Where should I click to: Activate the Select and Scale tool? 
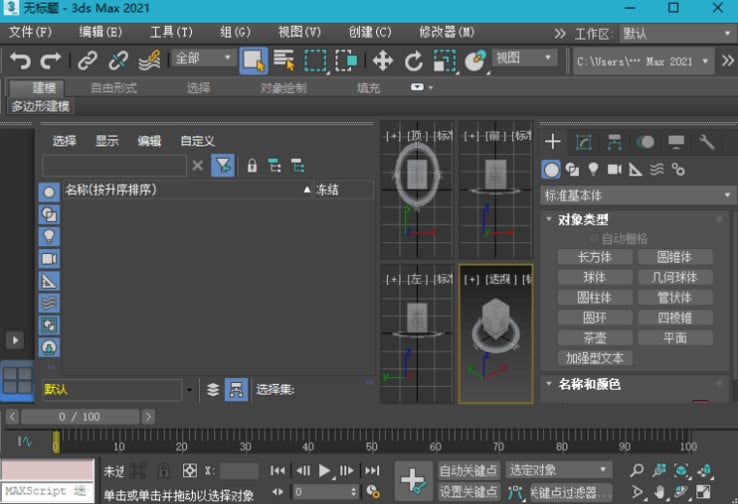click(x=444, y=61)
